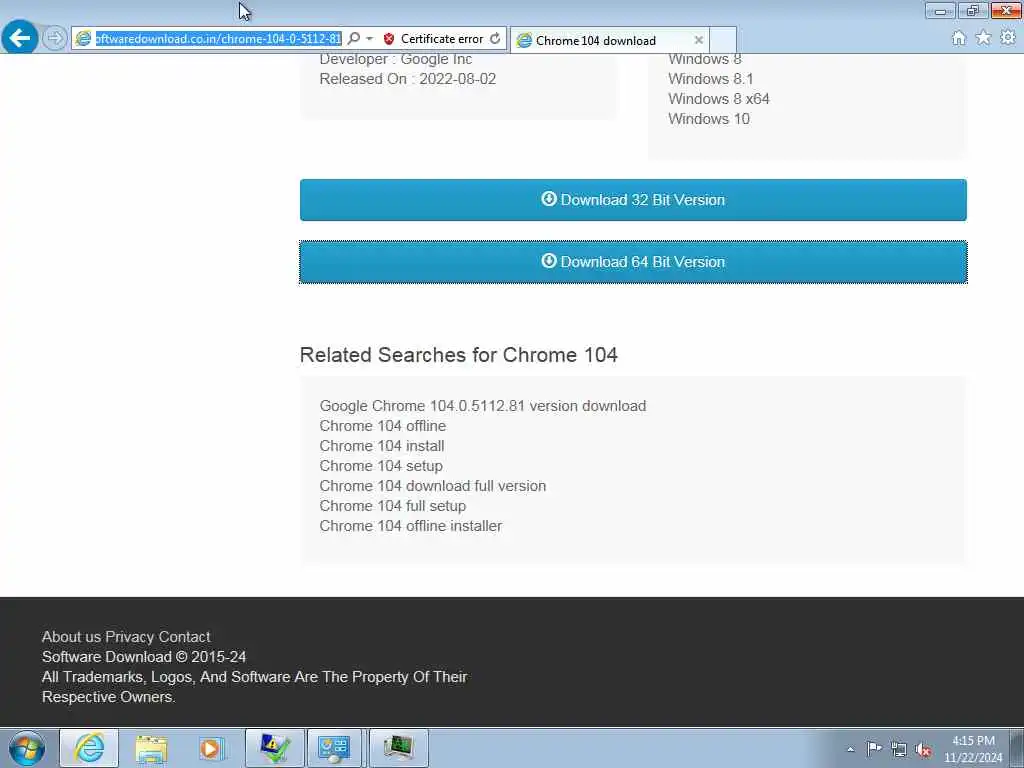The image size is (1024, 768).
Task: Open Windows Explorer from the taskbar
Action: point(151,748)
